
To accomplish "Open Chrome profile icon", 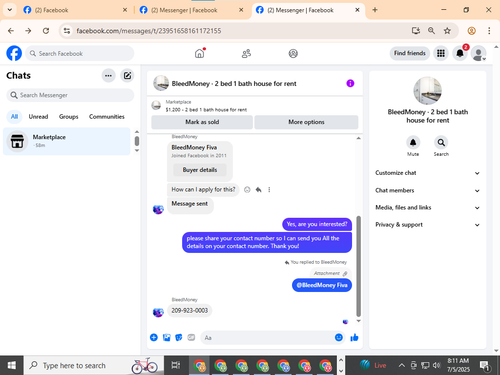I will point(471,31).
